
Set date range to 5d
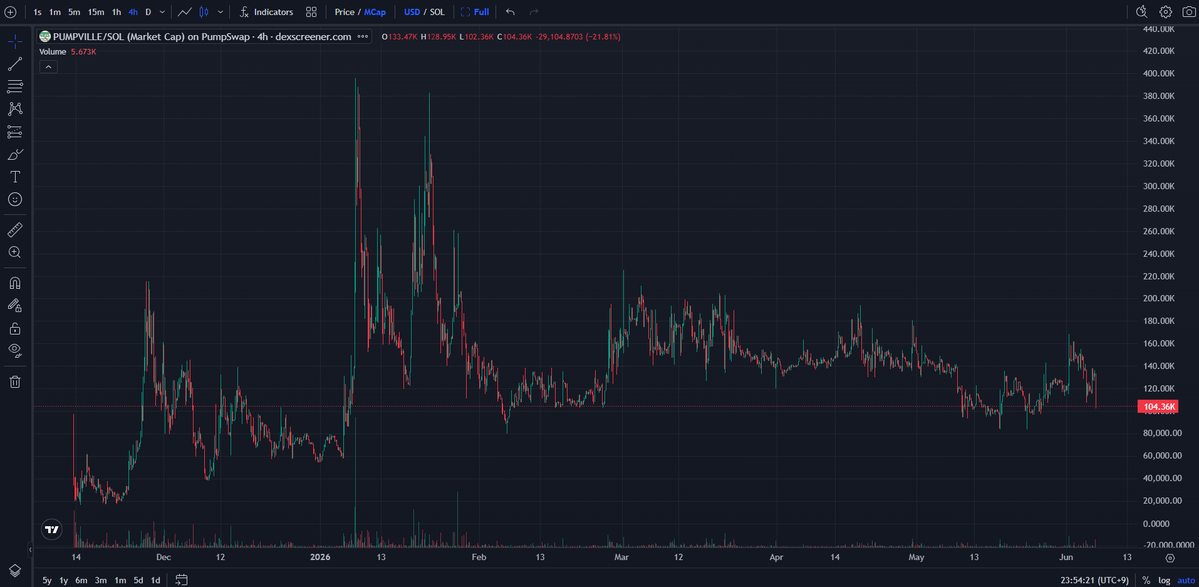click(x=138, y=580)
